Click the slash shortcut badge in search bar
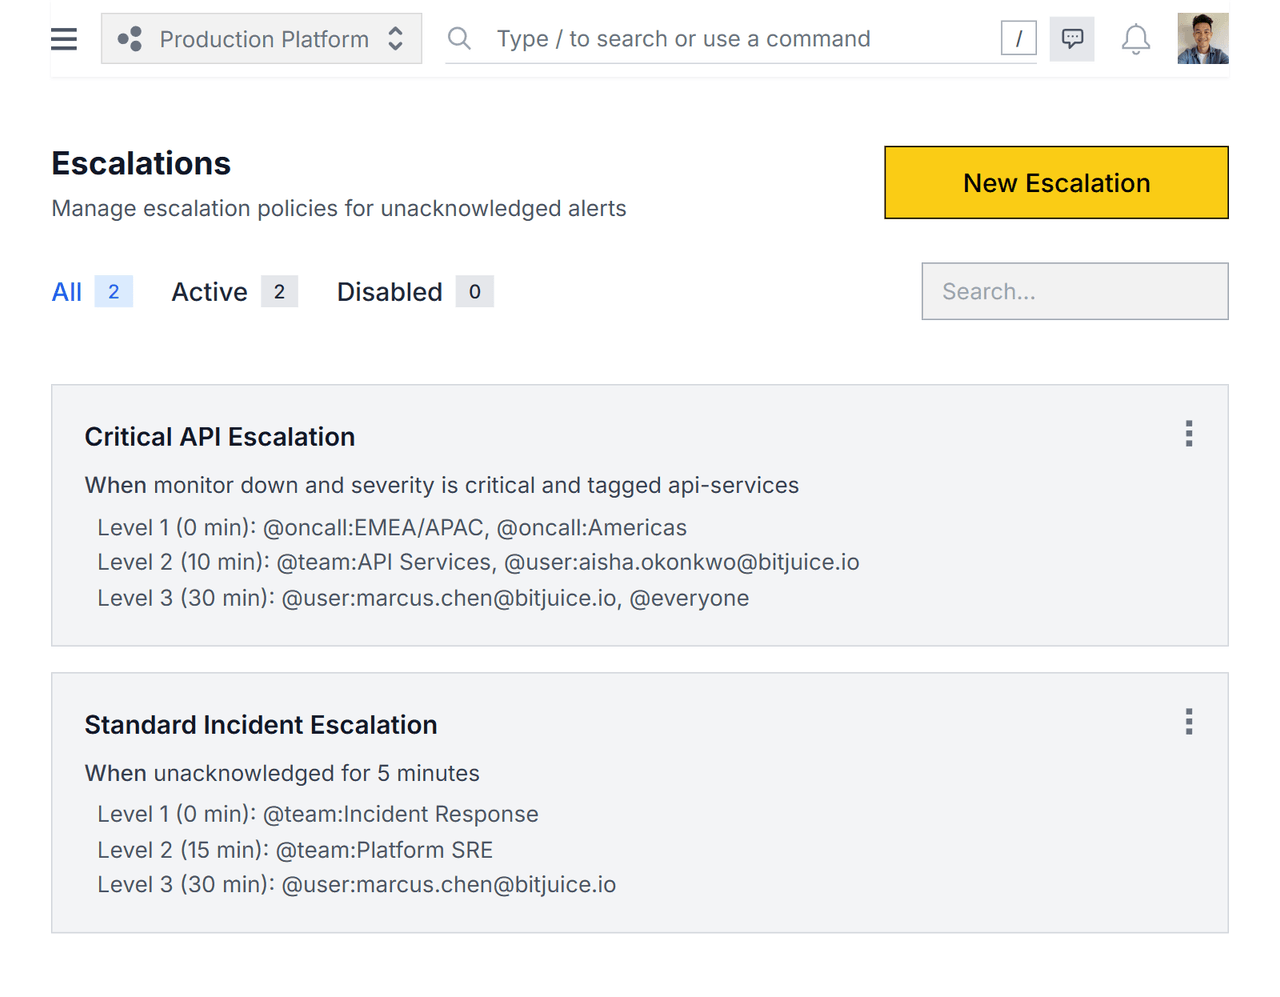This screenshot has height=997, width=1280. click(1018, 37)
